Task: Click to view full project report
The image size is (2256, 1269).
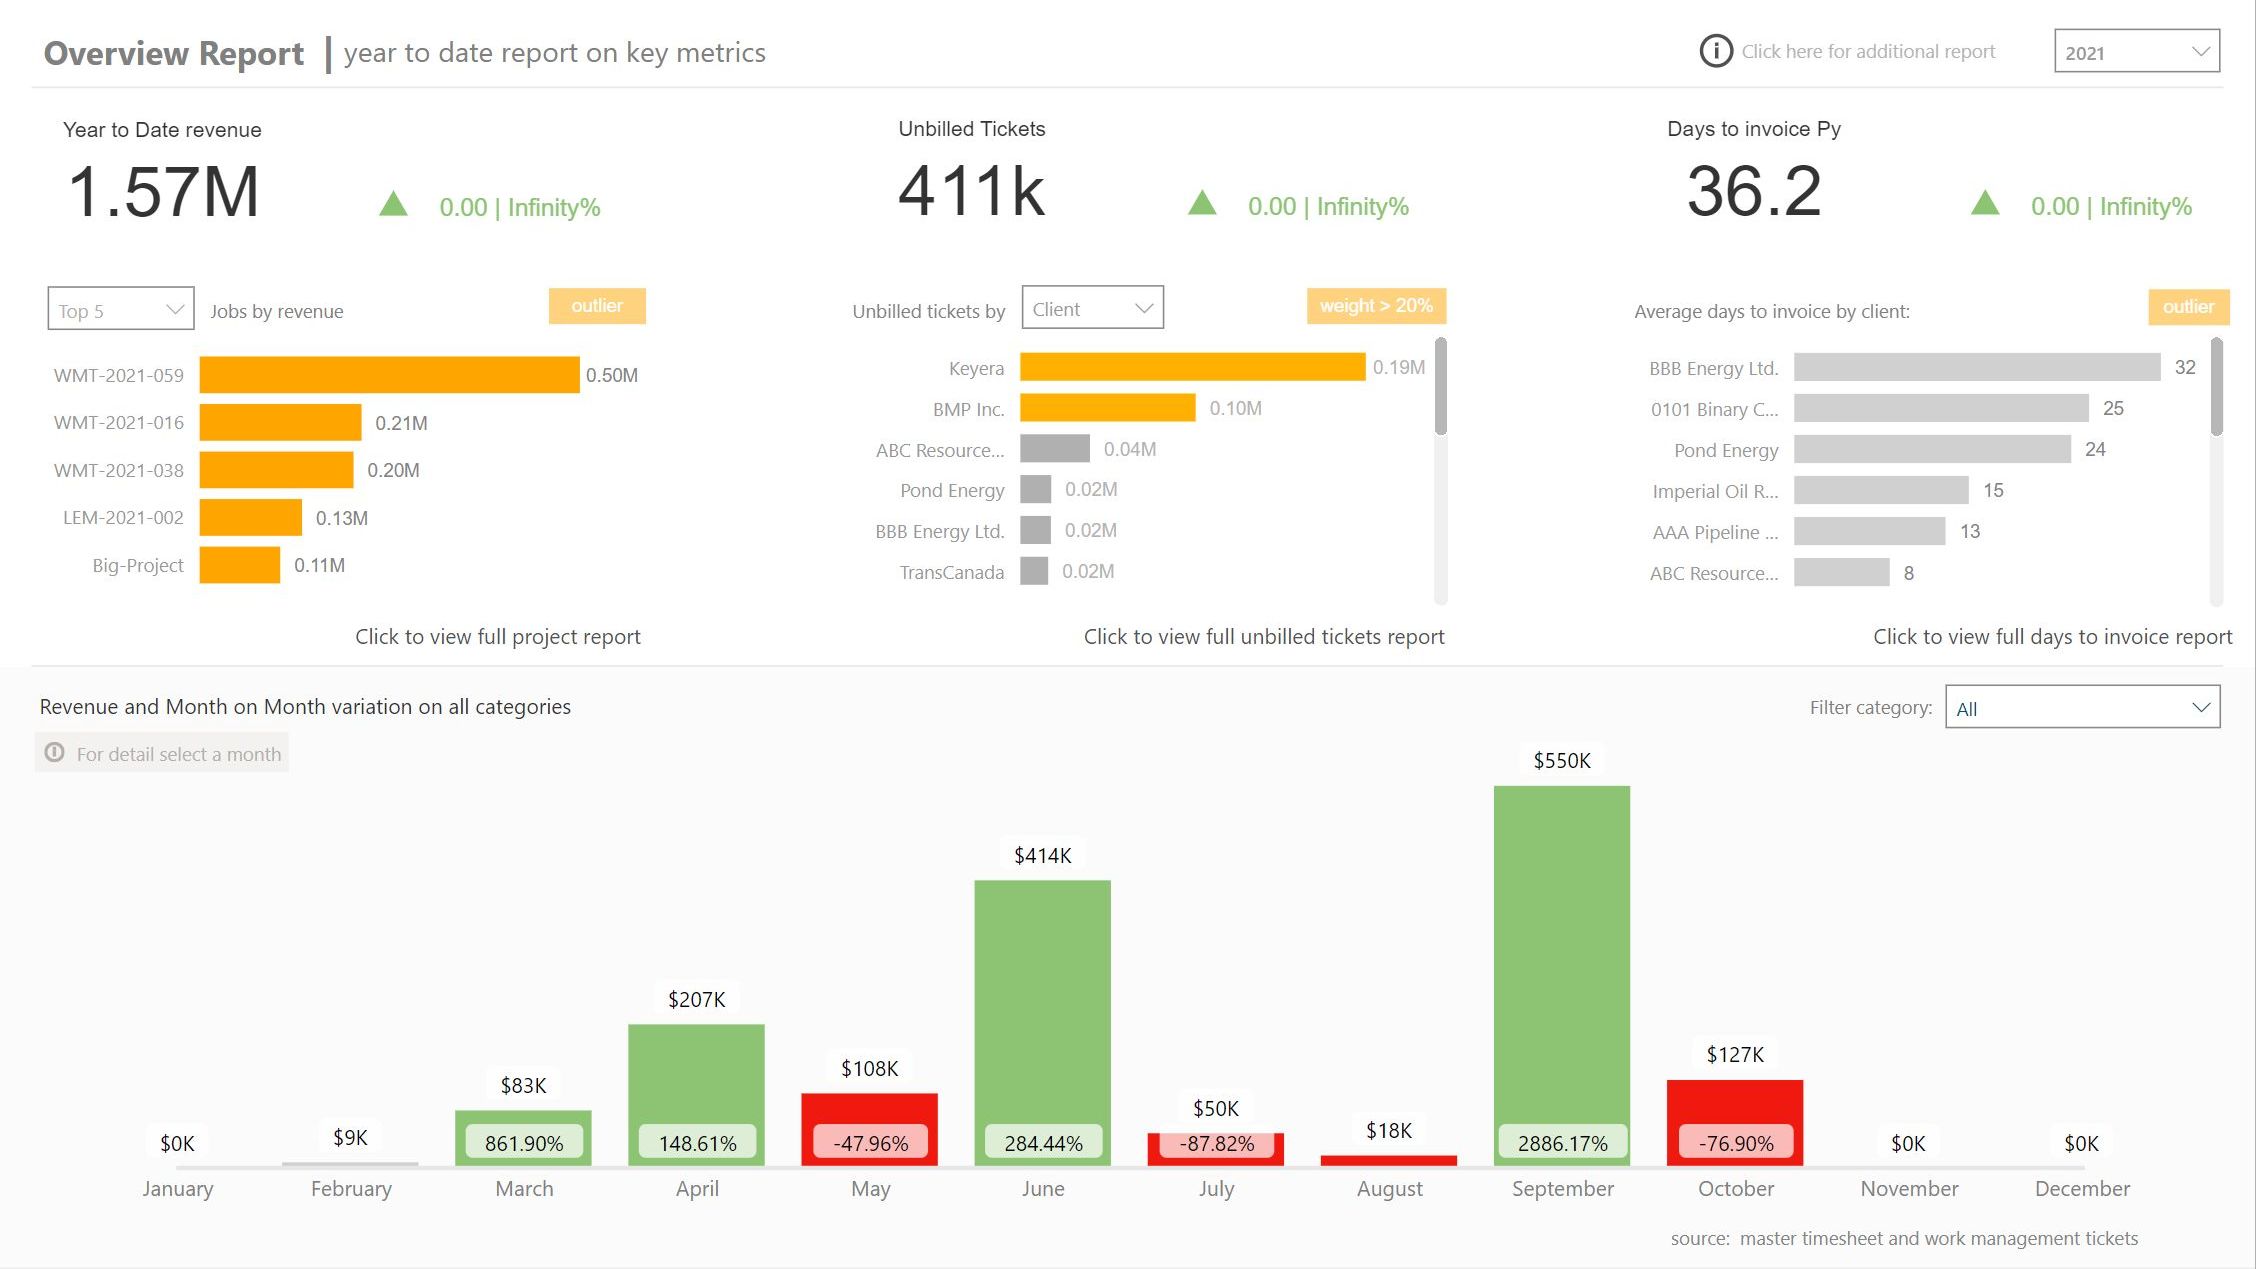Action: 498,637
